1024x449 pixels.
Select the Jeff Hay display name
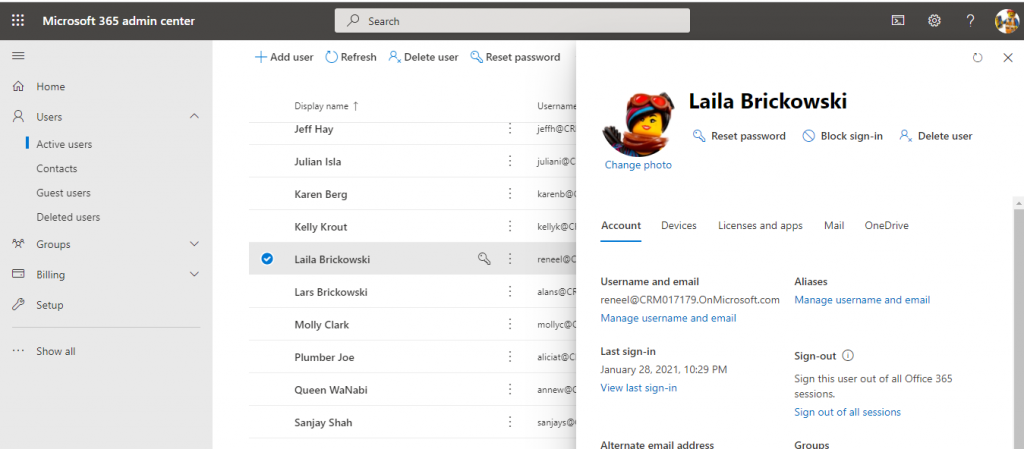pyautogui.click(x=313, y=129)
